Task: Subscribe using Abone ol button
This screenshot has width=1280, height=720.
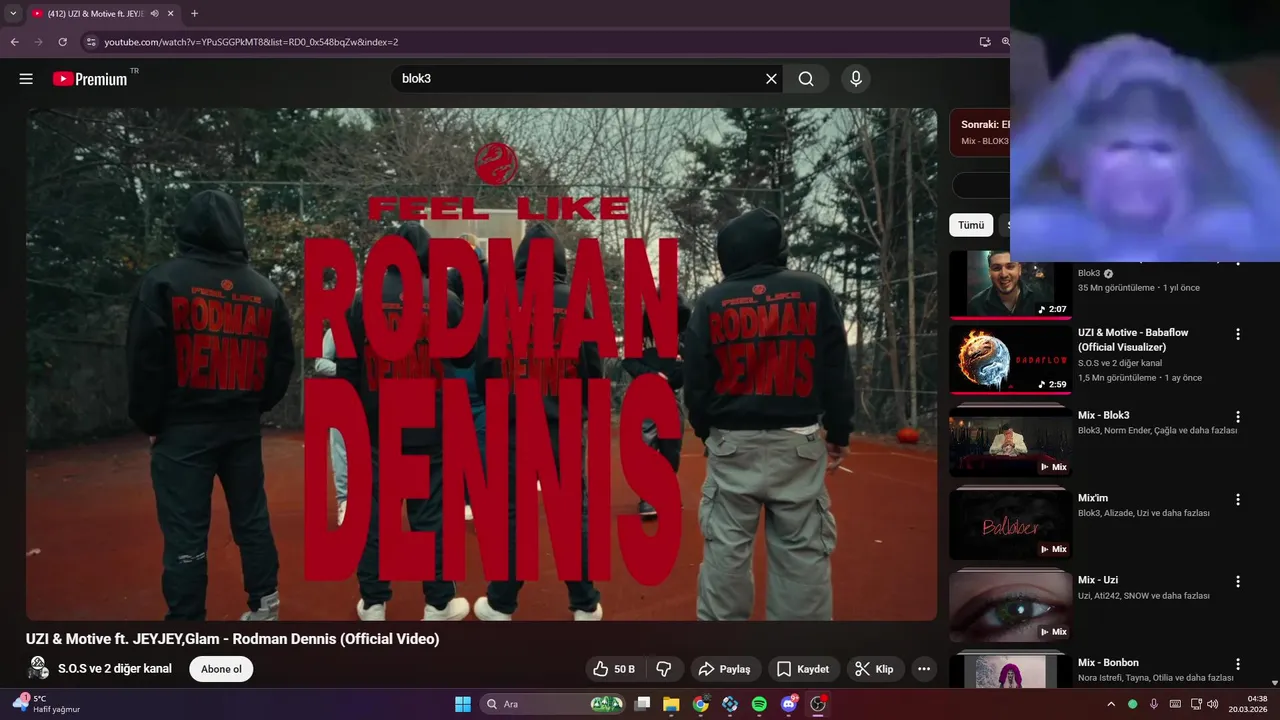Action: (221, 669)
